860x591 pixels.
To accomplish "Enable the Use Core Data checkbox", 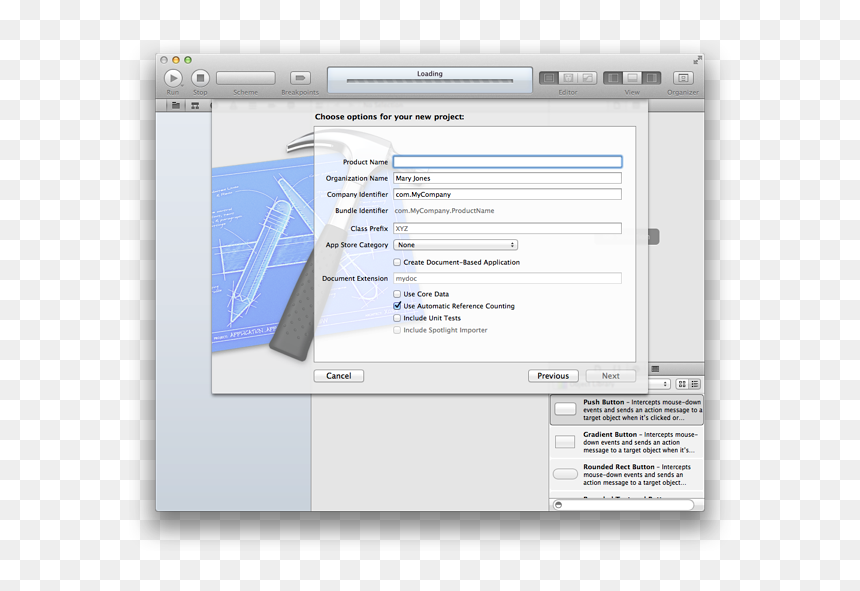I will coord(397,294).
